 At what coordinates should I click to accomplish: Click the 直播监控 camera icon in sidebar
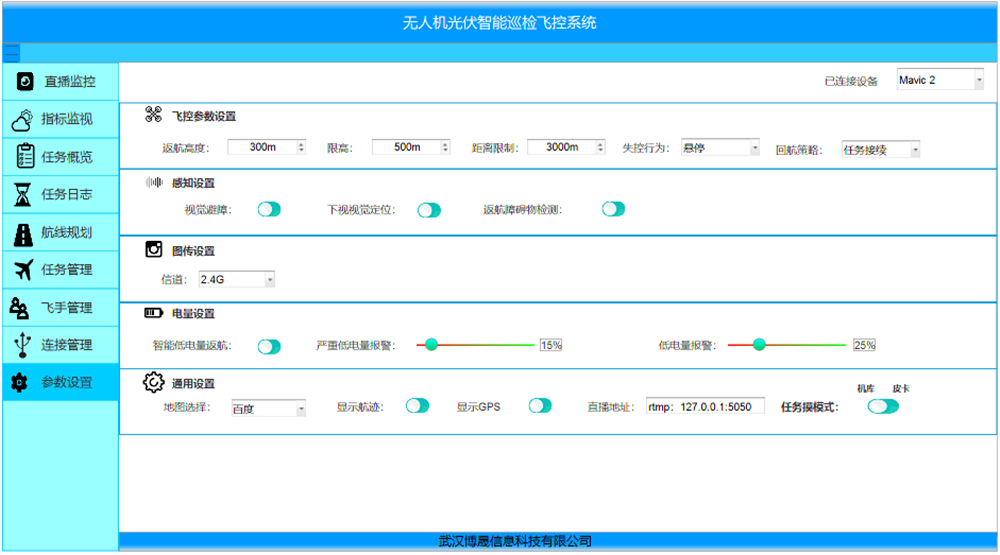click(x=25, y=81)
